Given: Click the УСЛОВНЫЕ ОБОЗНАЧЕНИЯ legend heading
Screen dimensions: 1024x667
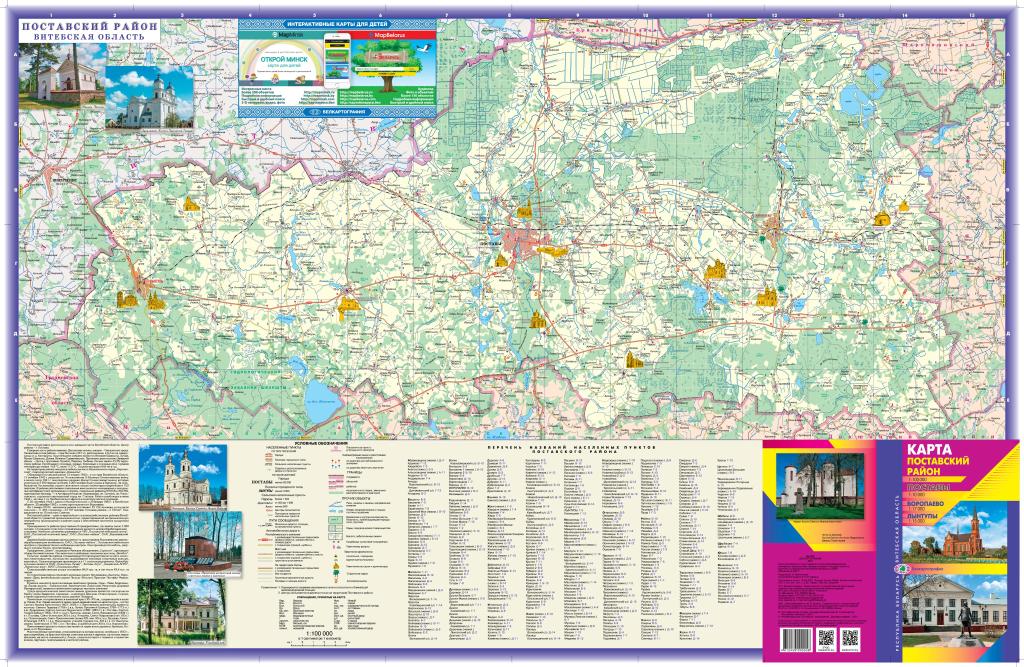Looking at the screenshot, I should (320, 443).
